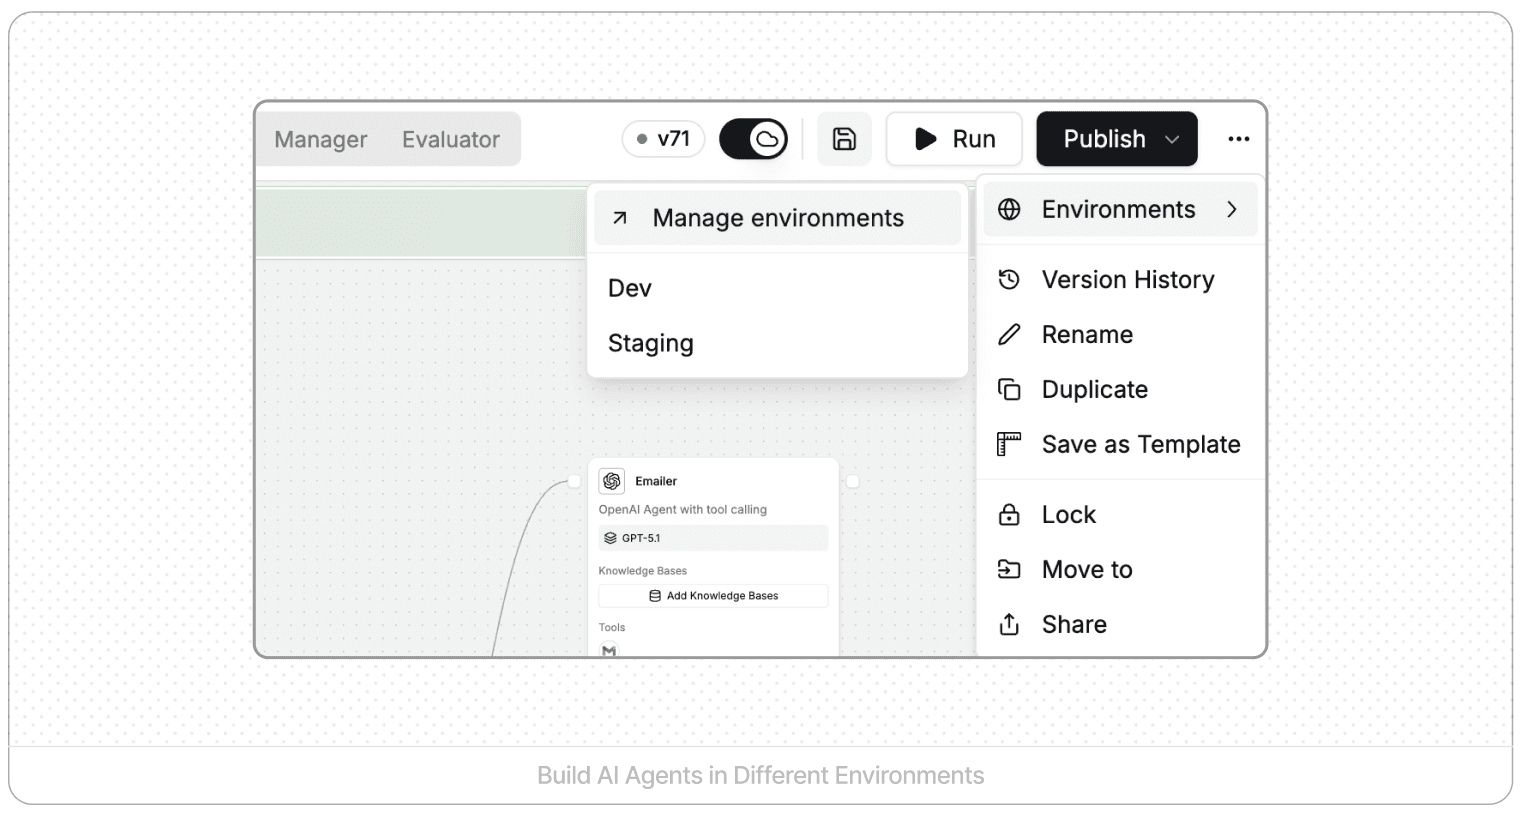The height and width of the screenshot is (818, 1526).
Task: Select Move to in the options menu
Action: coord(1120,570)
